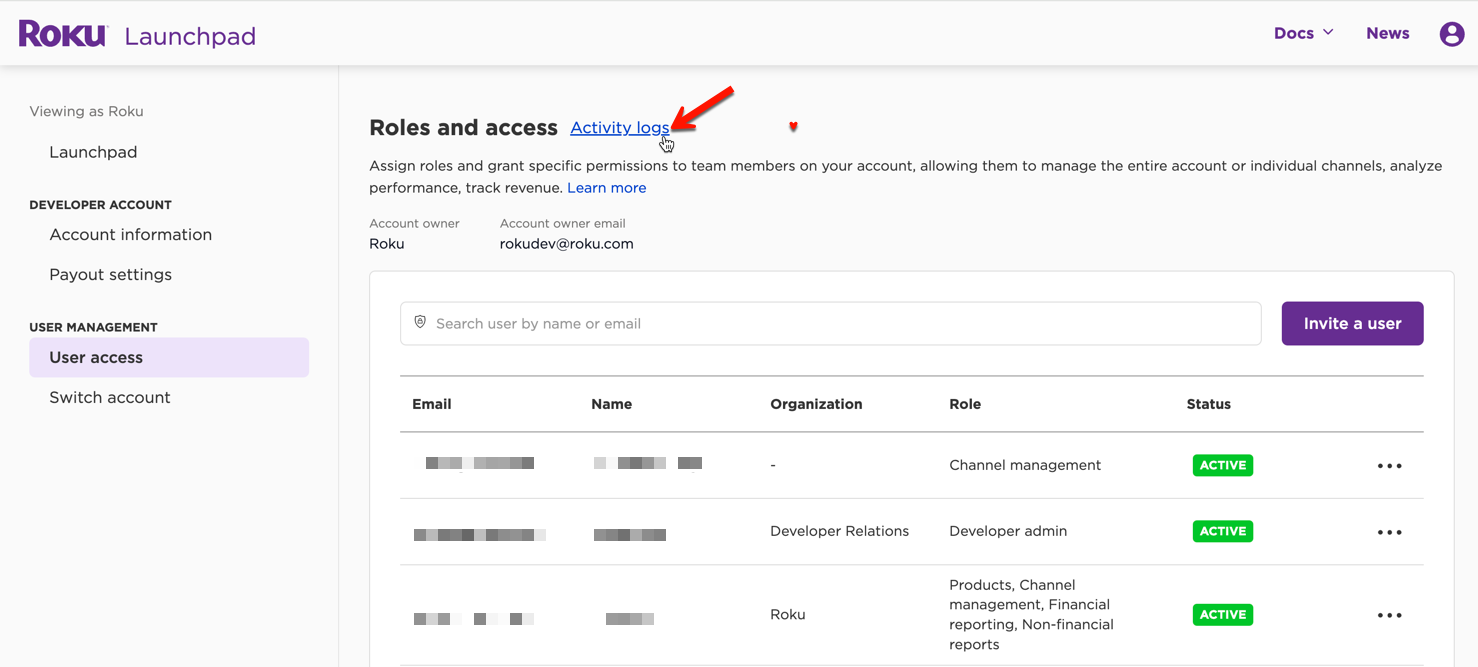Choose Switch account in sidebar
Screen dimensions: 1478x667
point(109,398)
